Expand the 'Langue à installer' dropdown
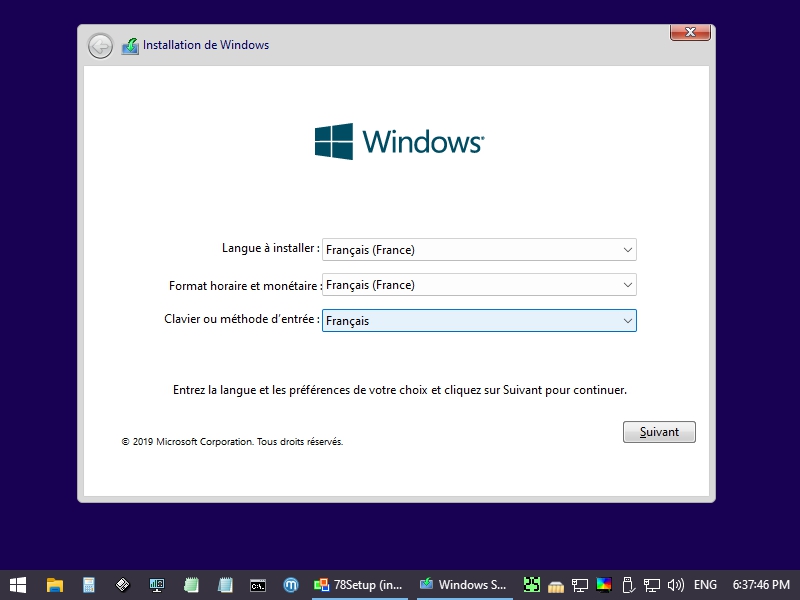 point(627,250)
